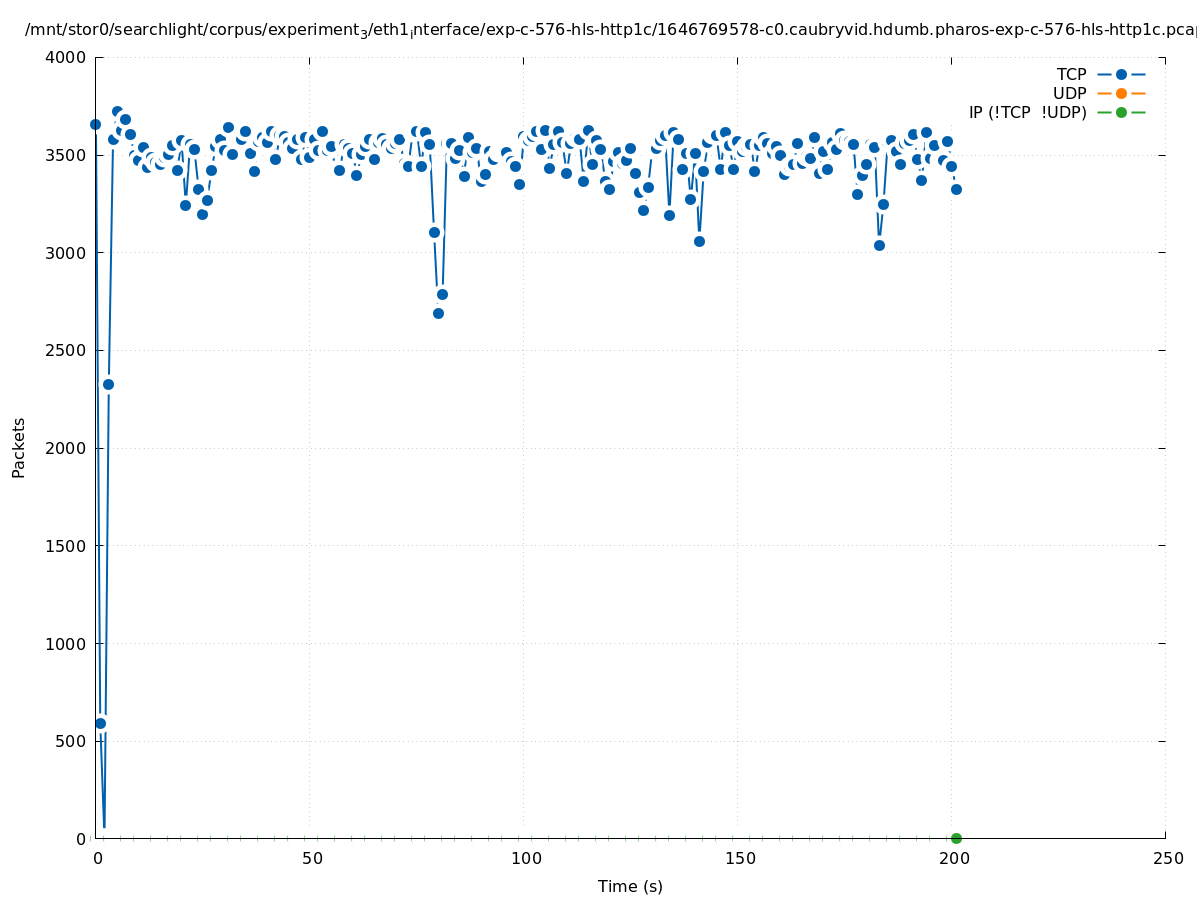
Task: Click the 1500 tick label on y-axis
Action: point(66,545)
